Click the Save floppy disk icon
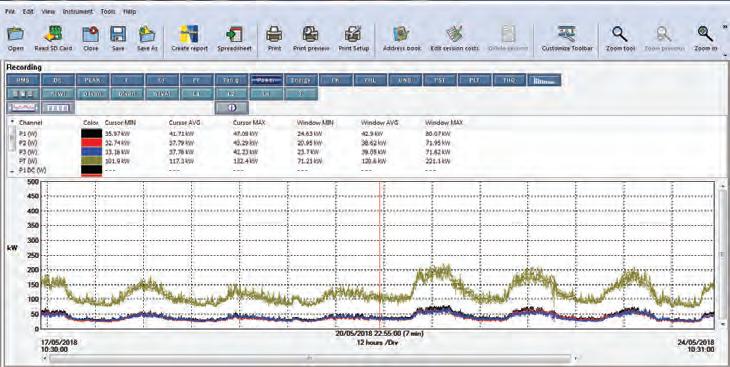 point(118,35)
